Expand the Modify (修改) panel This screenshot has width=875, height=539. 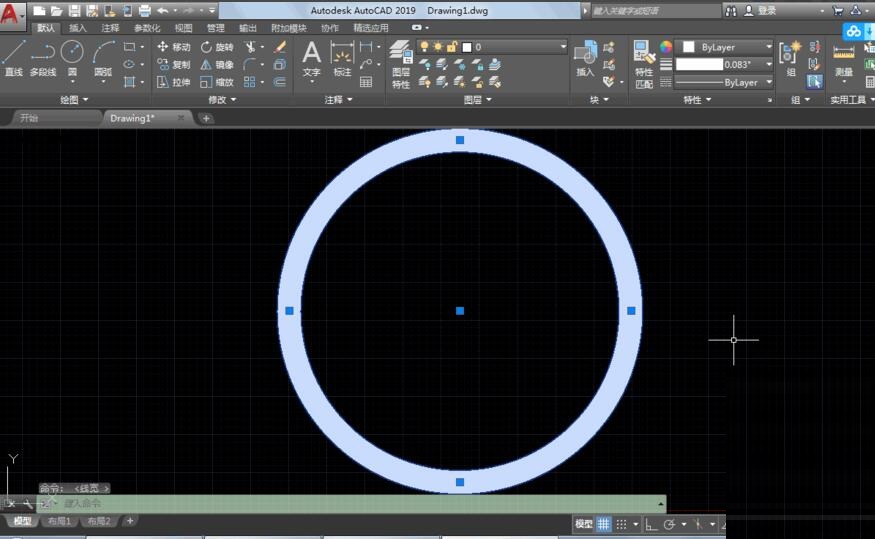coord(222,100)
